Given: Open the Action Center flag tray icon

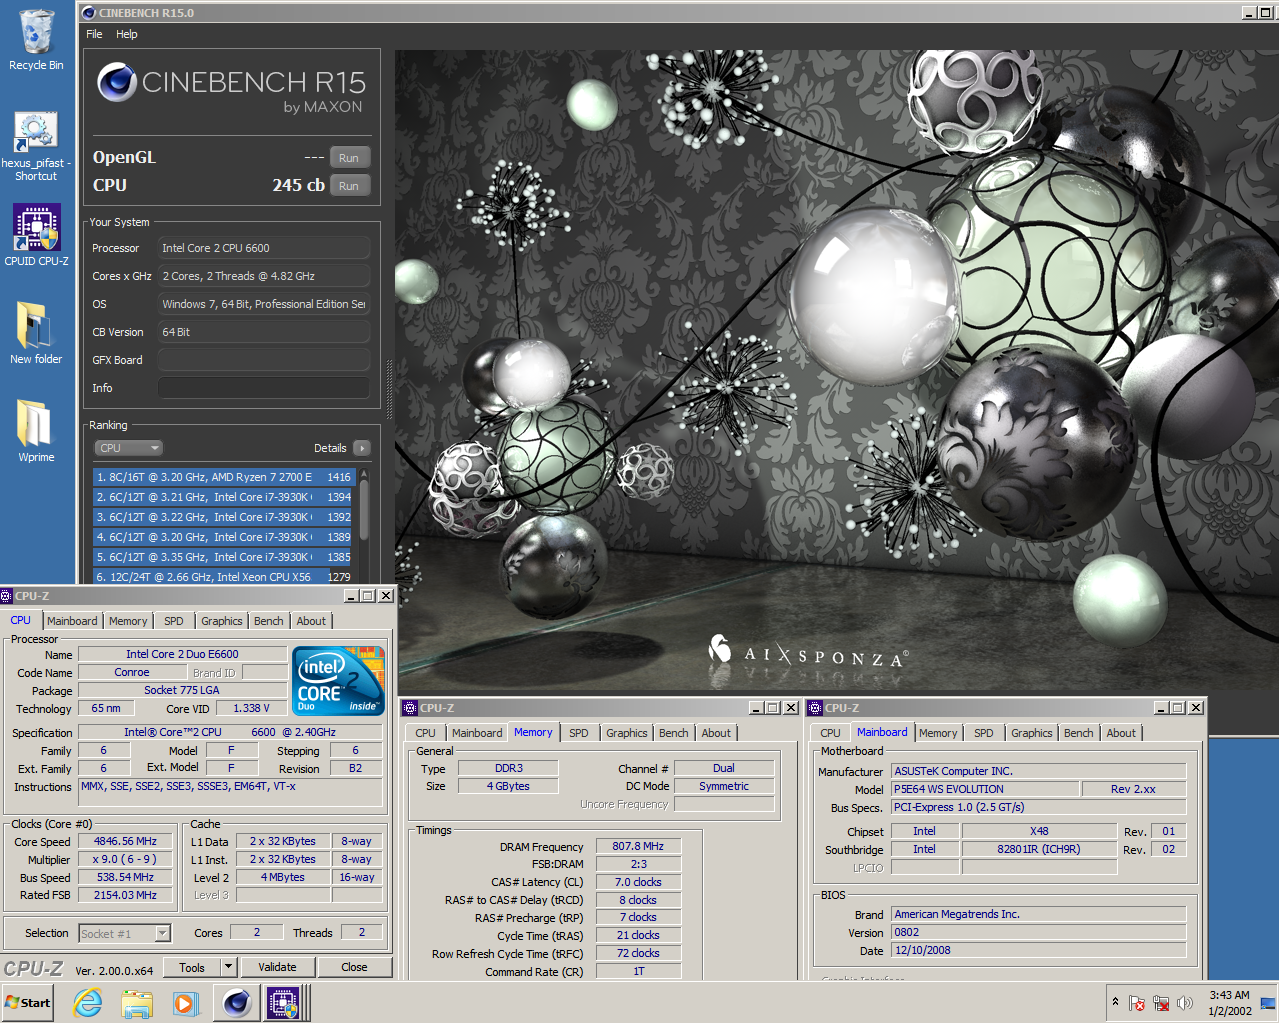Looking at the screenshot, I should (1136, 1003).
